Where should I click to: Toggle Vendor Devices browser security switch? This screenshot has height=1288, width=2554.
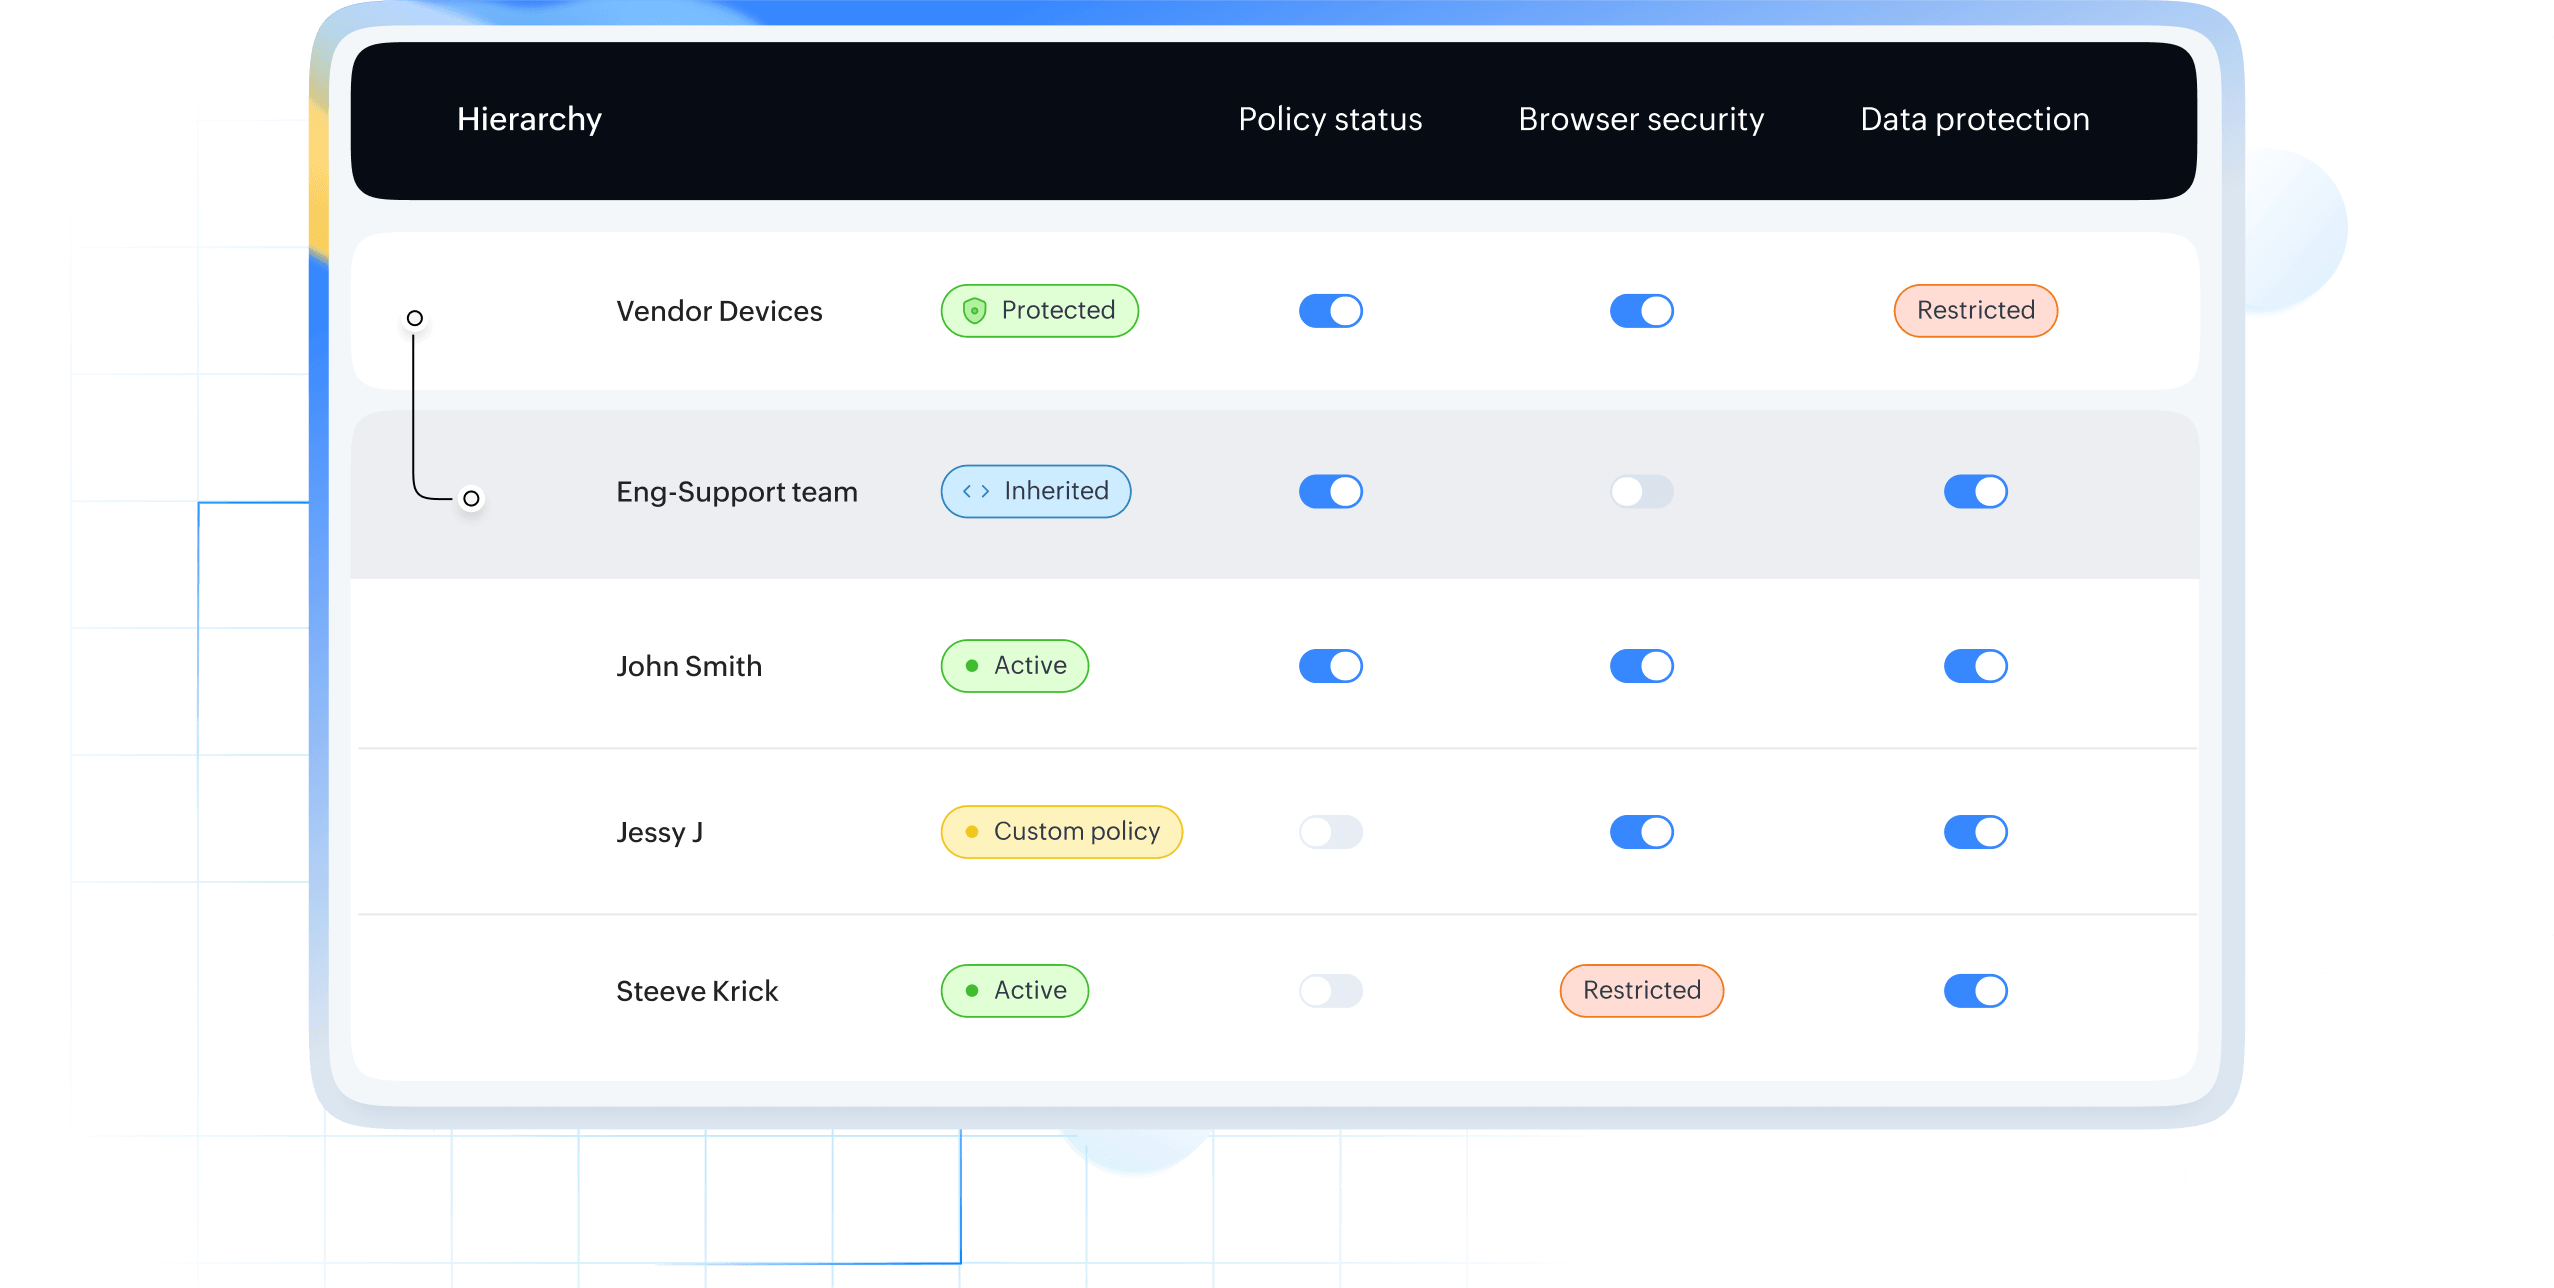tap(1641, 311)
